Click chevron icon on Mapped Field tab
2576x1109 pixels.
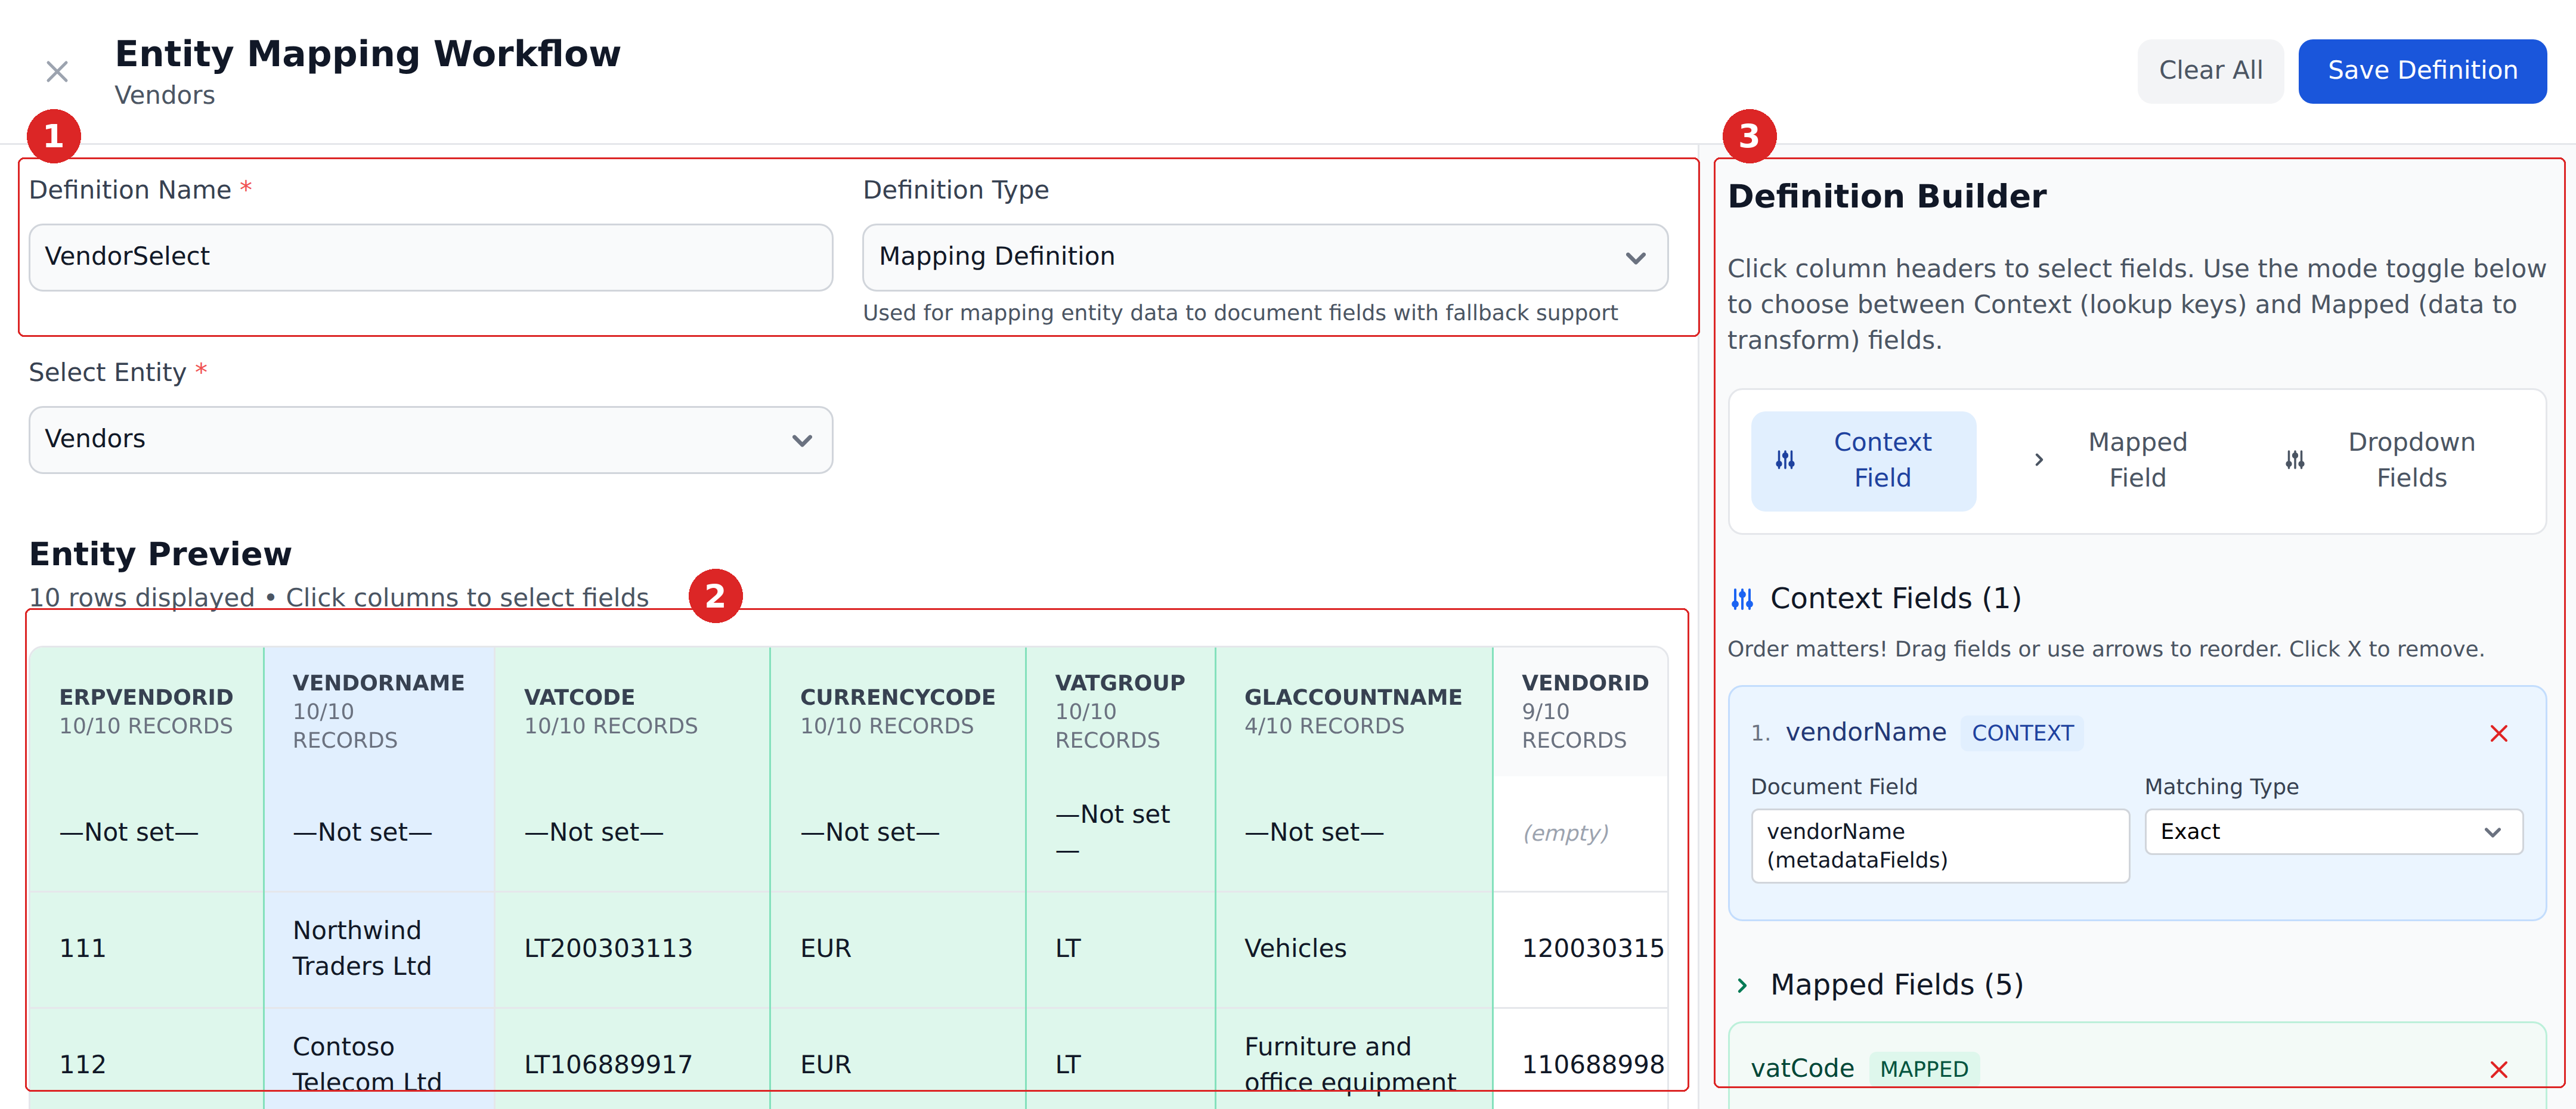[x=2039, y=460]
